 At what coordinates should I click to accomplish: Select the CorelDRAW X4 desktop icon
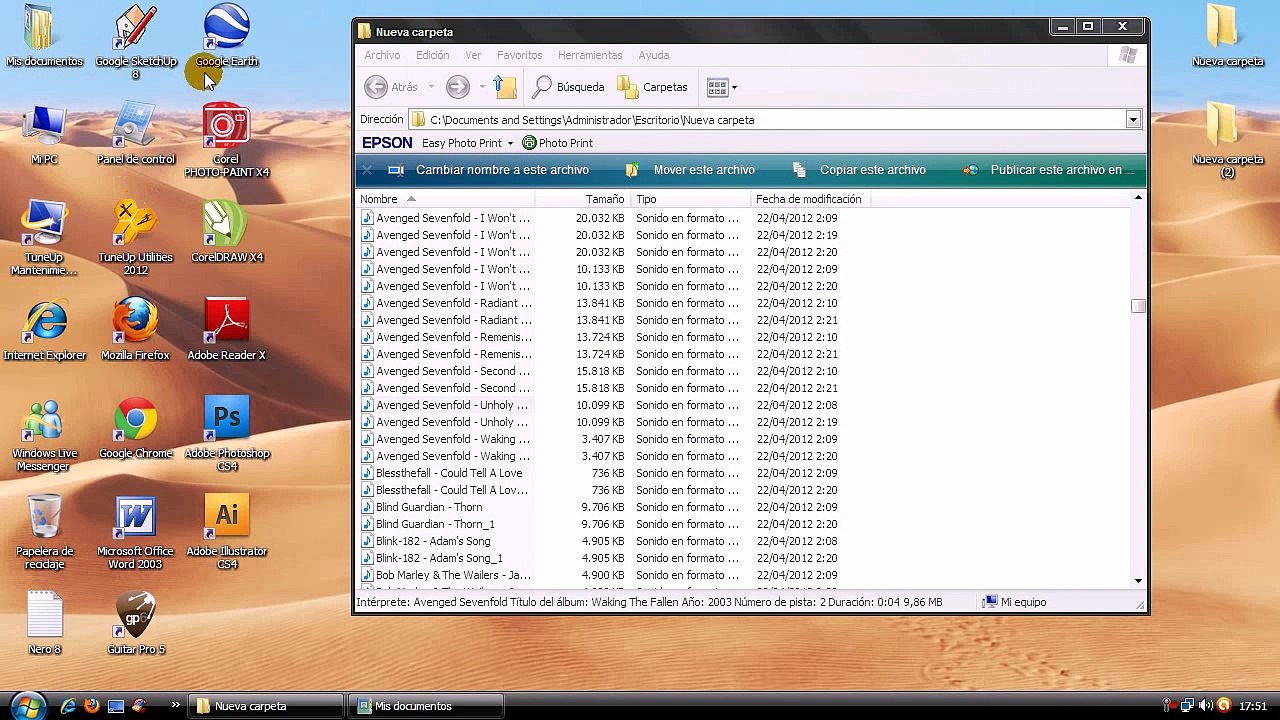[x=226, y=232]
